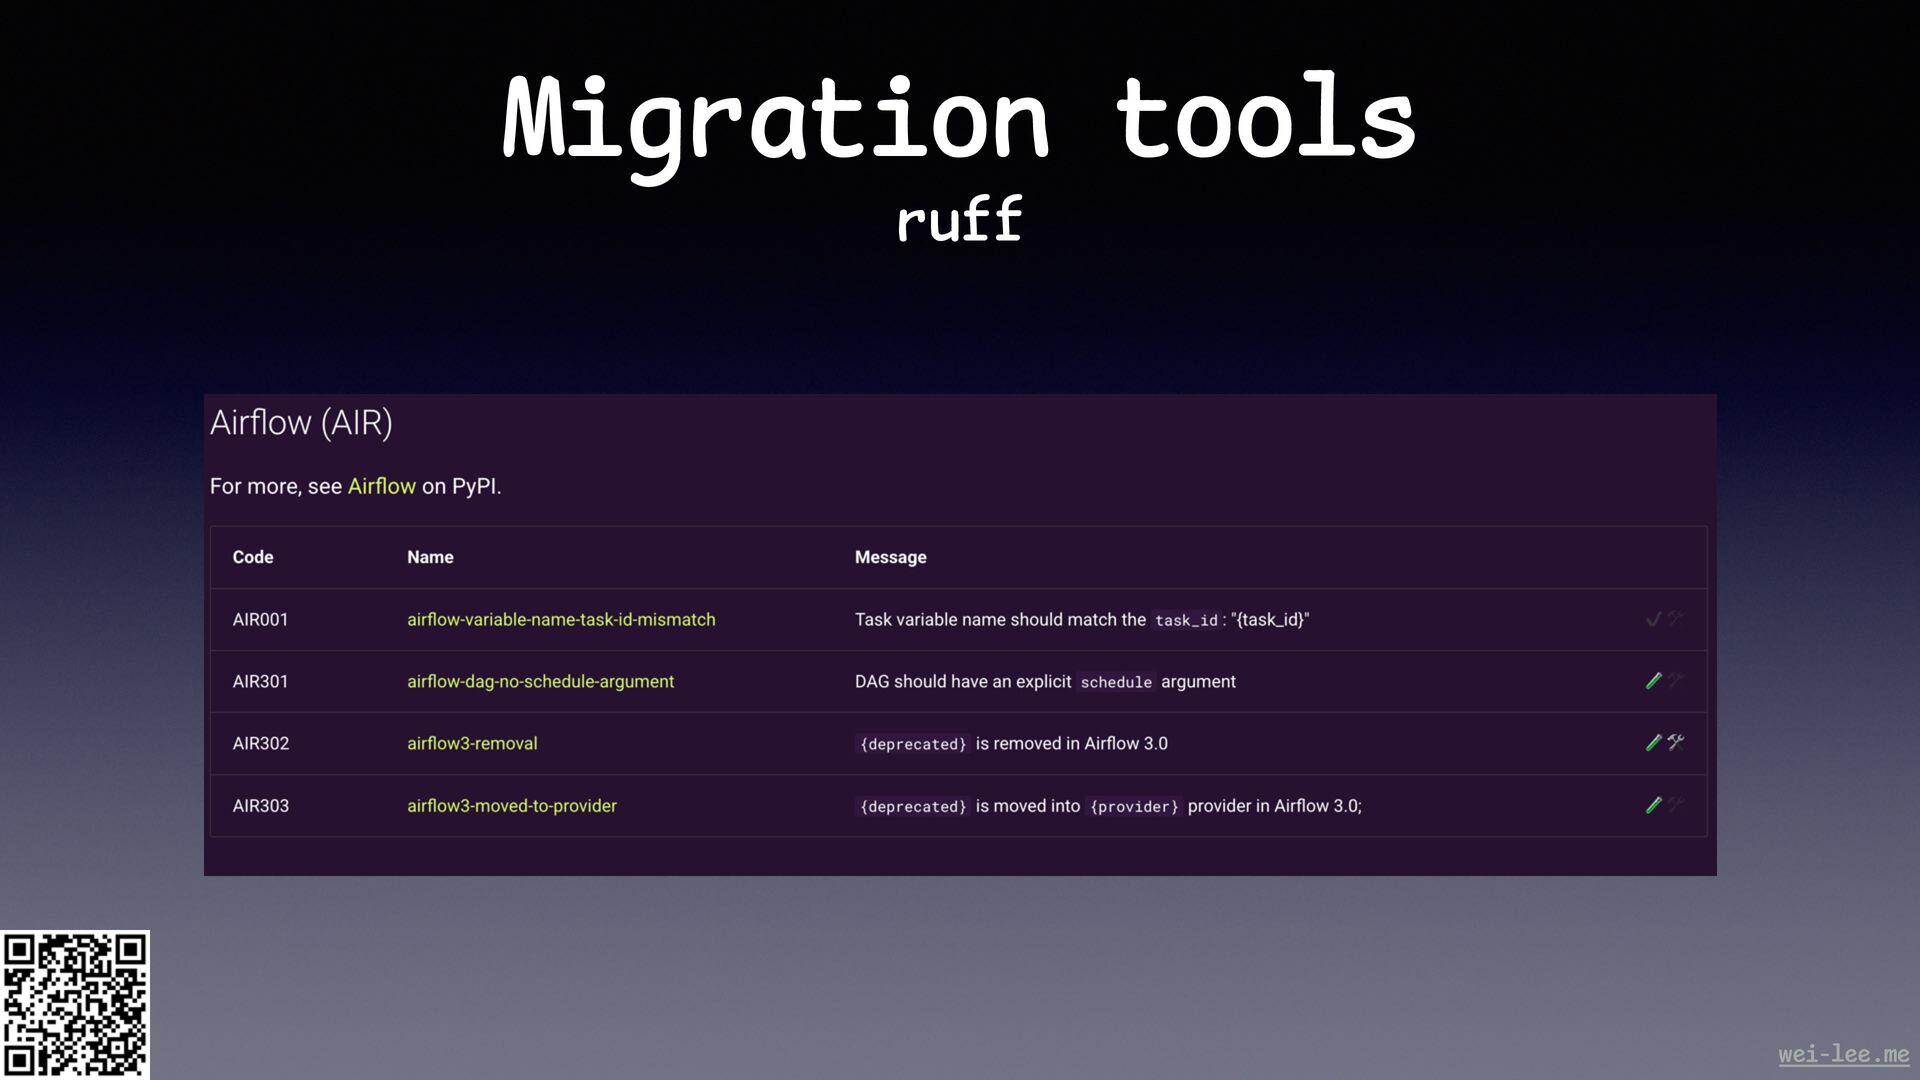This screenshot has width=1920, height=1080.
Task: Click the green preview test-tube icon for AIR302
Action: (x=1653, y=743)
